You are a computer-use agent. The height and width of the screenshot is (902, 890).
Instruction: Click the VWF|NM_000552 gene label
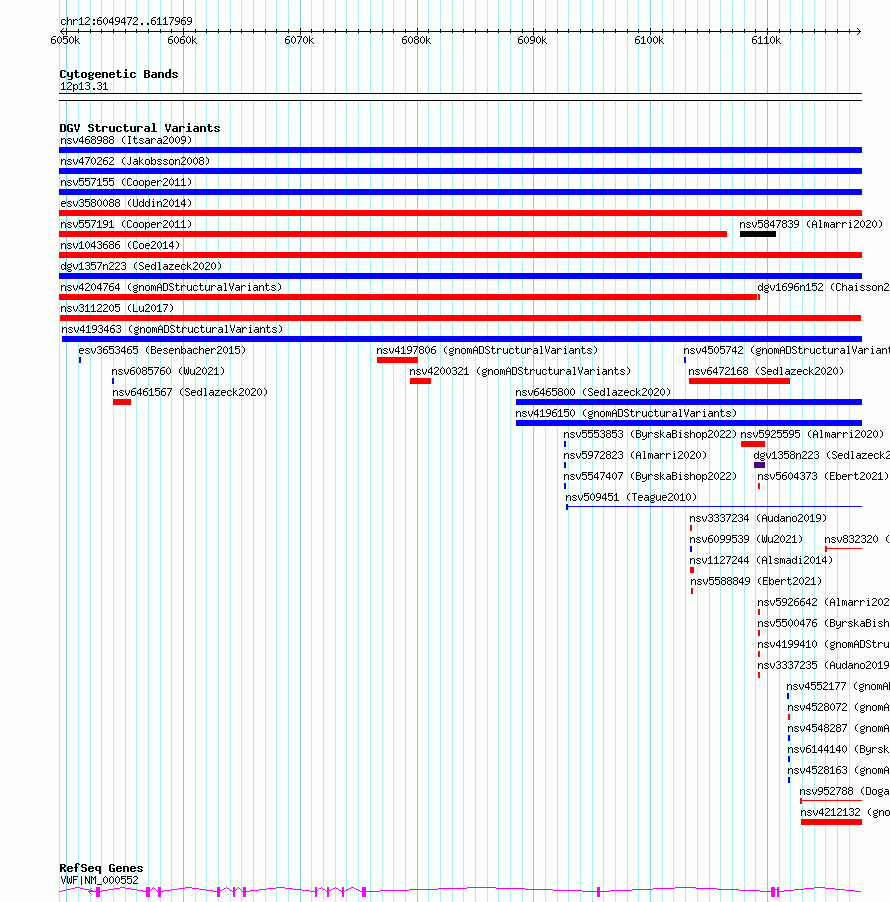coord(99,880)
